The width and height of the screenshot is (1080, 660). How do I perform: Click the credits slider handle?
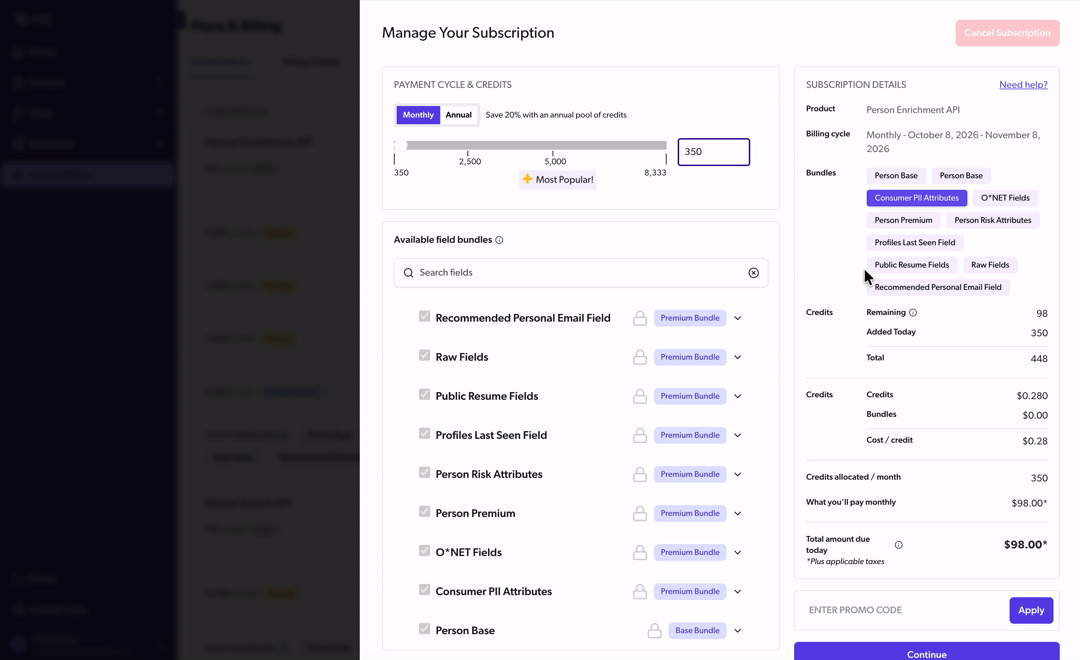pos(400,145)
